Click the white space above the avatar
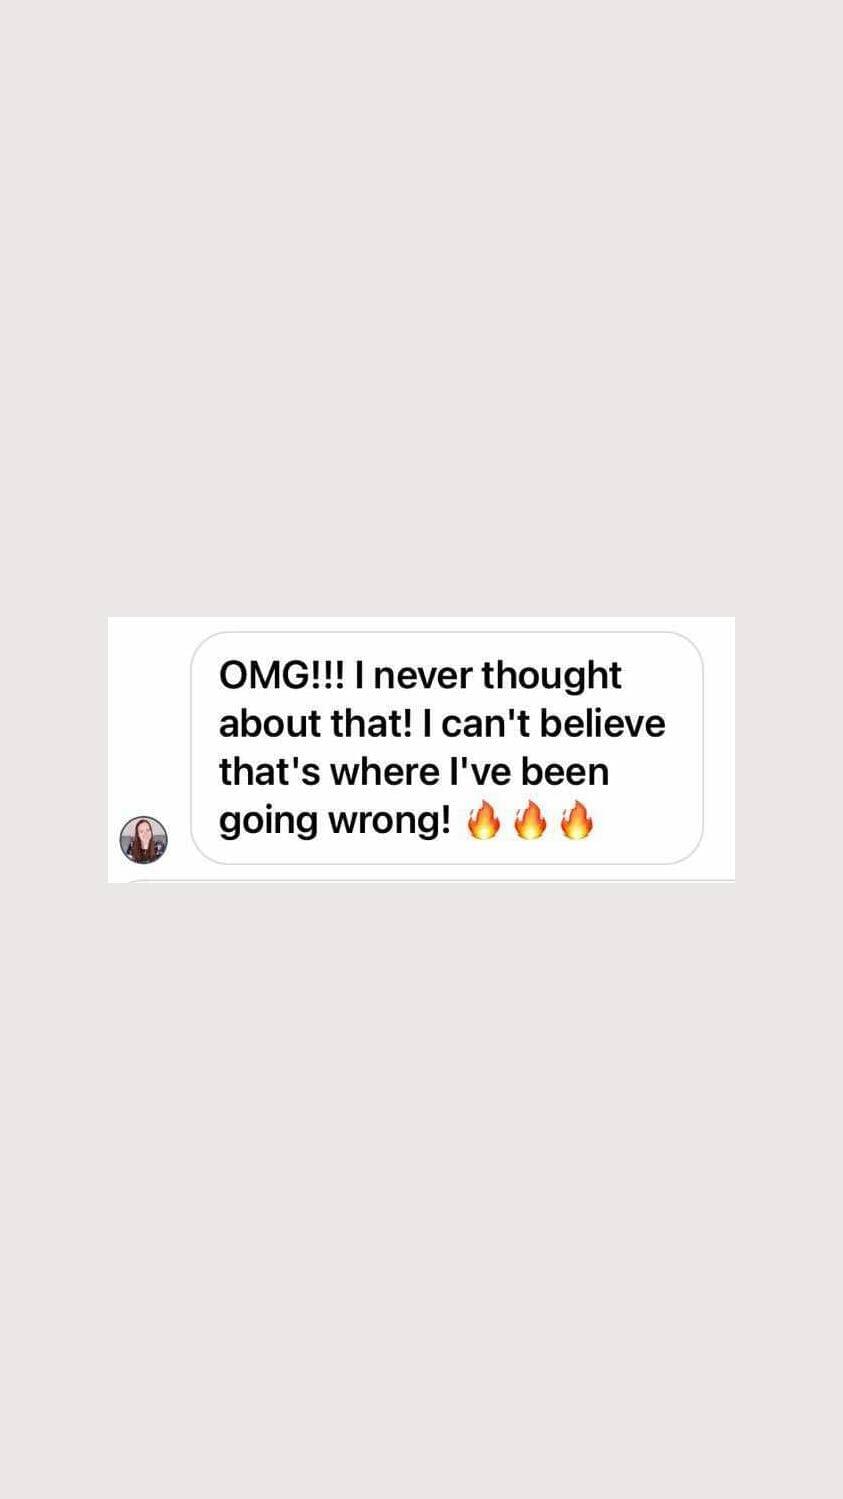Screen dimensions: 843x1499 pyautogui.click(x=144, y=720)
